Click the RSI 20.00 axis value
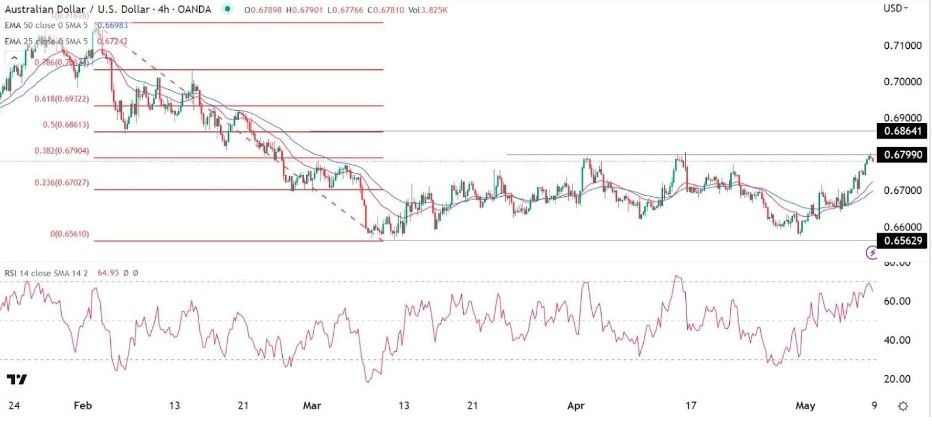The height and width of the screenshot is (434, 932). 898,379
